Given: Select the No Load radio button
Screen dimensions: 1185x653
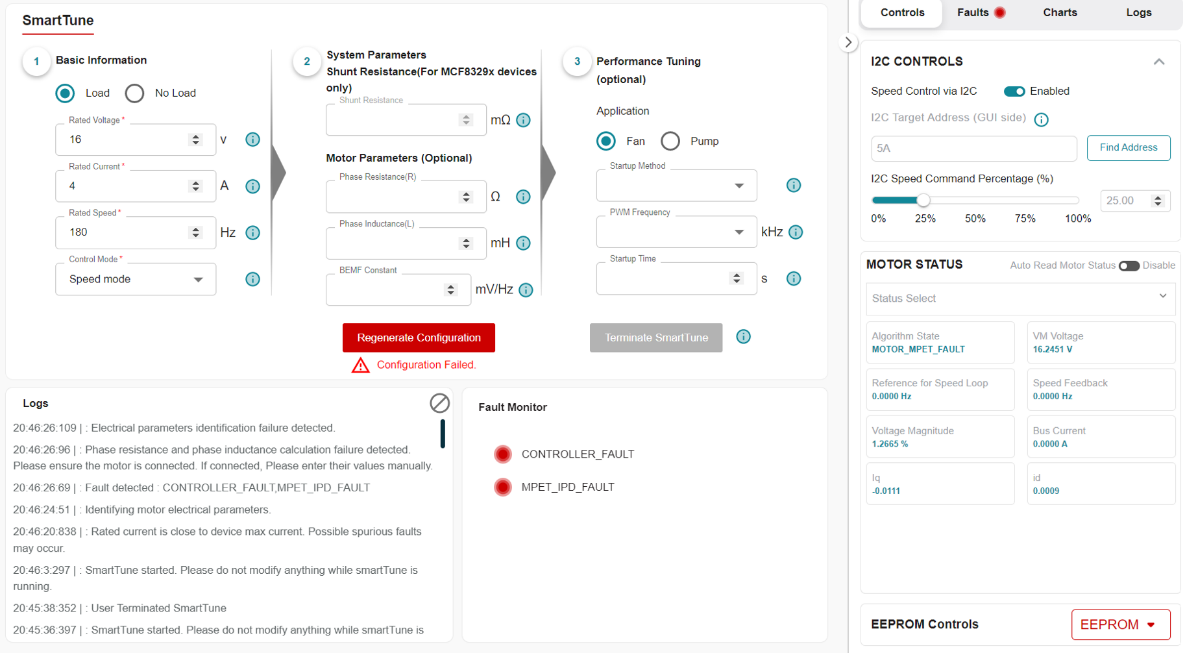Looking at the screenshot, I should click(x=135, y=93).
